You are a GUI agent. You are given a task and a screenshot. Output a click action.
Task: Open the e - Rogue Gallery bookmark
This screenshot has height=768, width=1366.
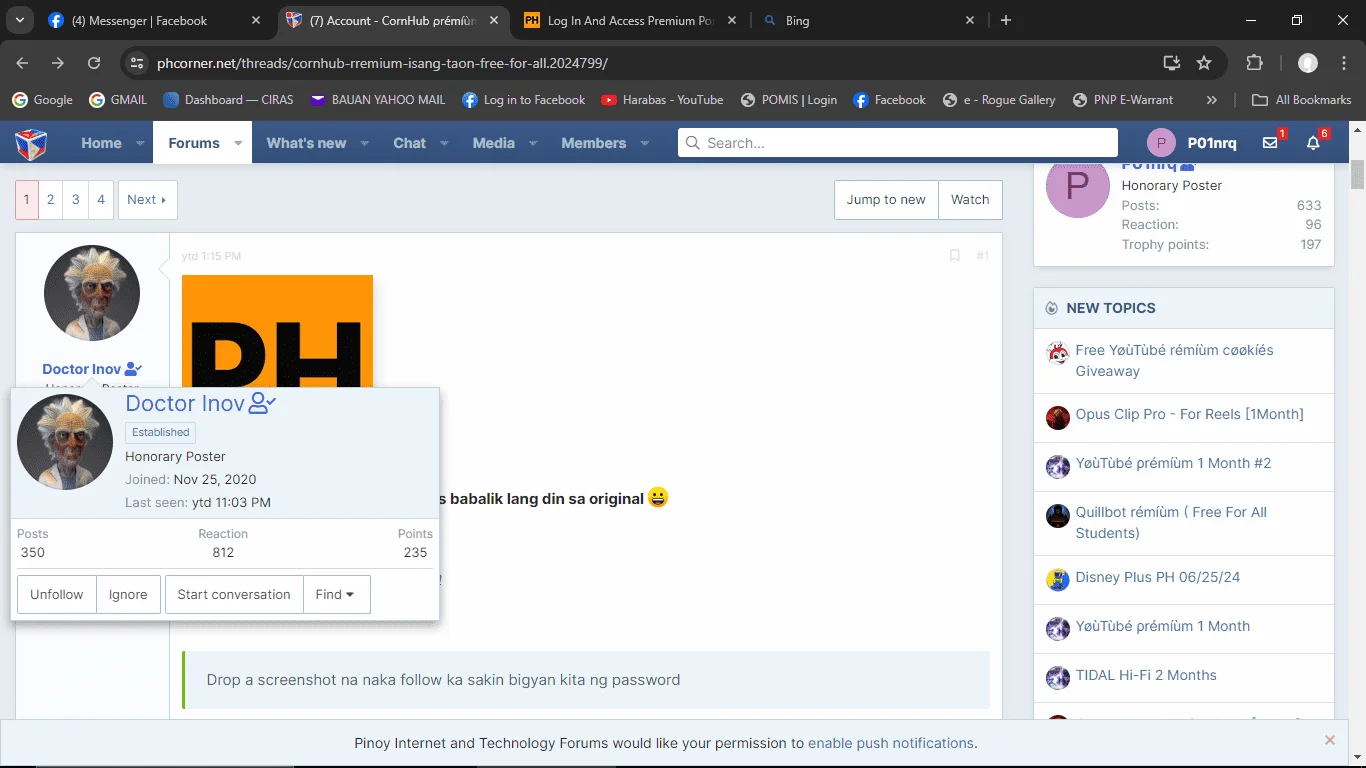coord(998,100)
